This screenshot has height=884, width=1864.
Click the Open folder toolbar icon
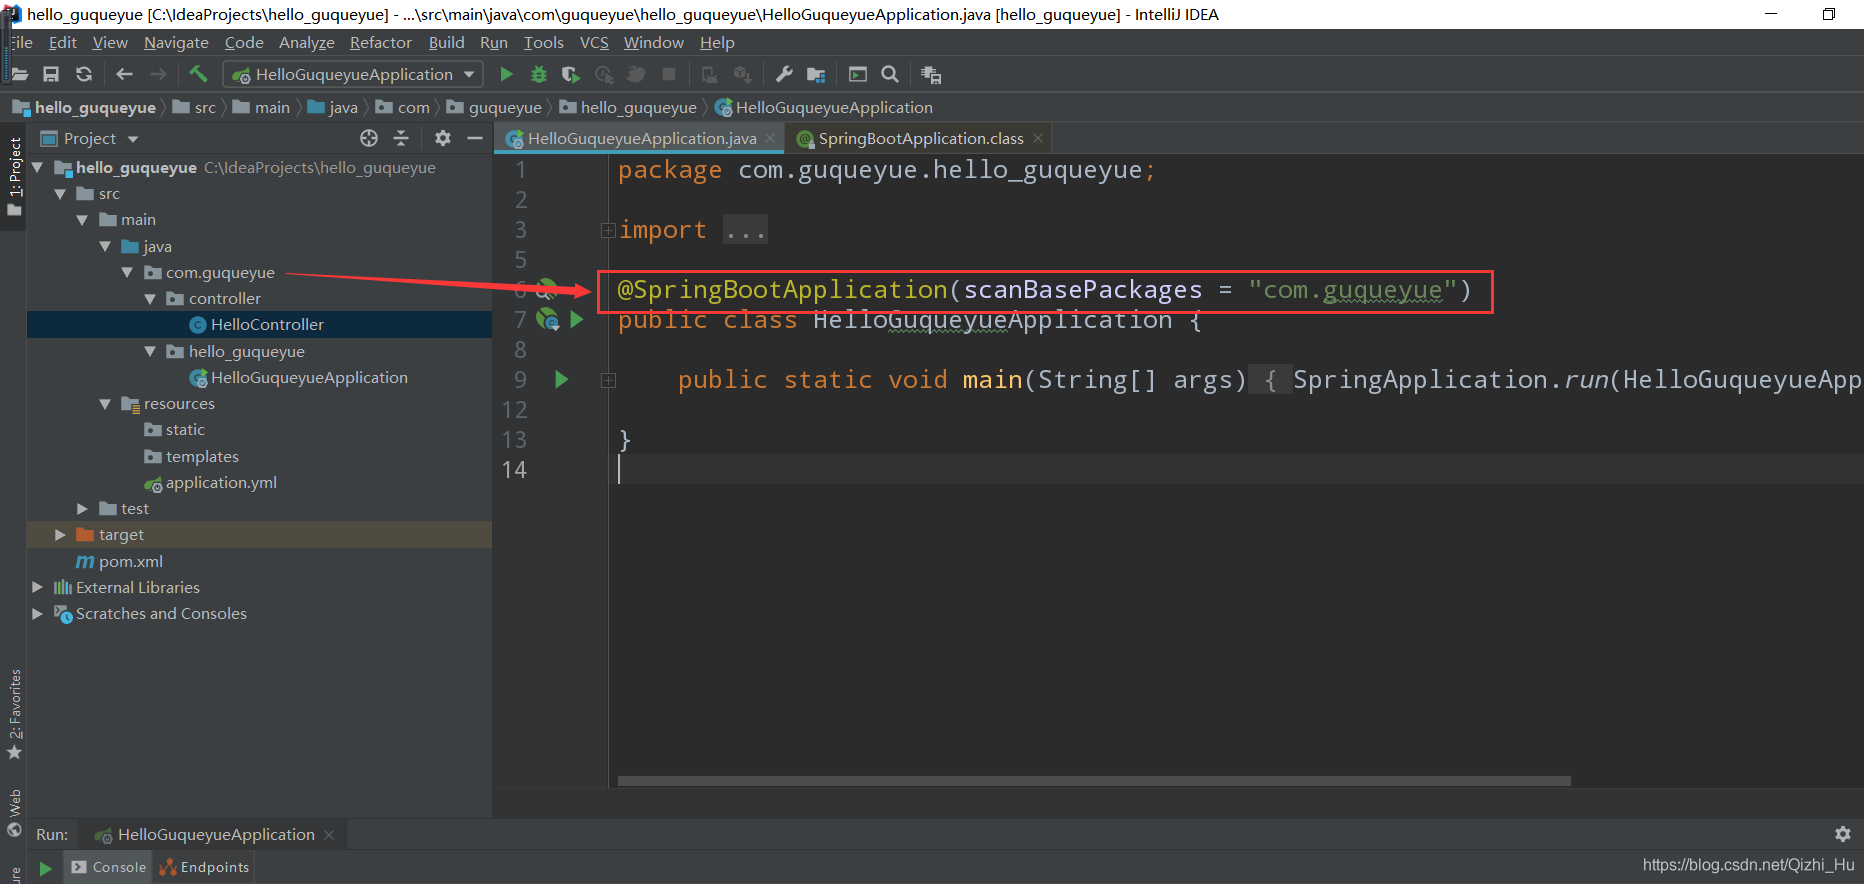click(19, 74)
